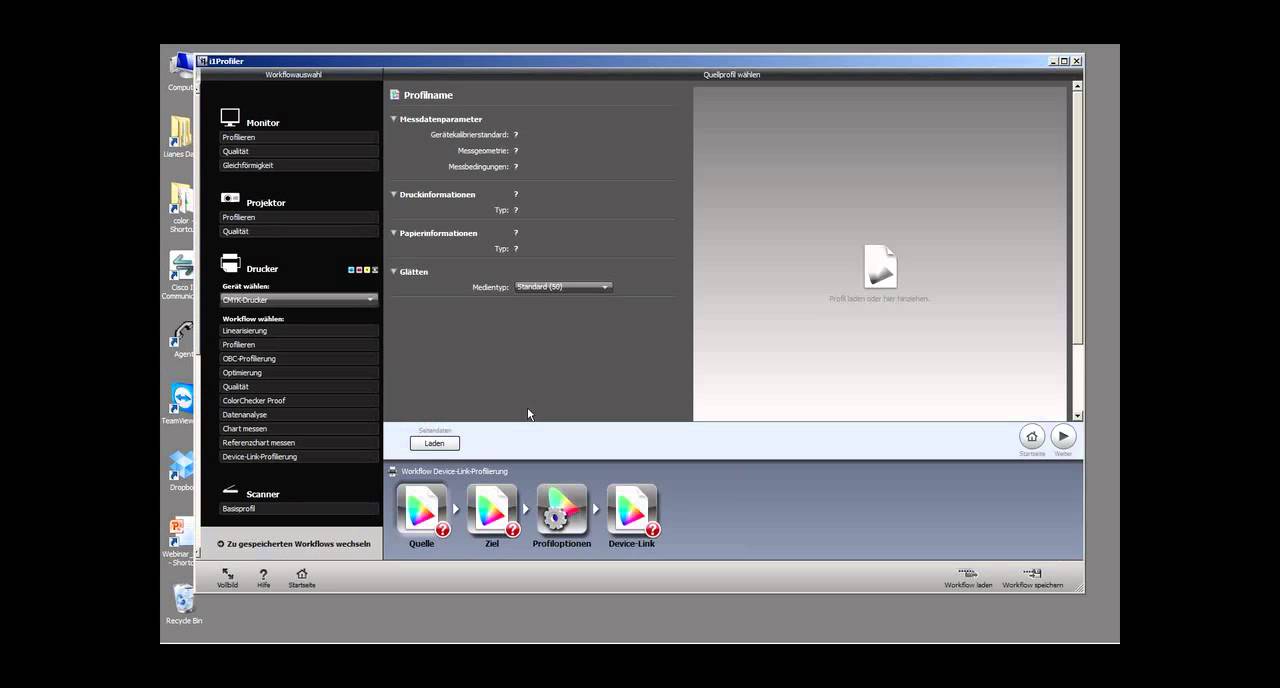Click the Quellprofil wählen header
This screenshot has height=688, width=1280.
click(x=732, y=74)
